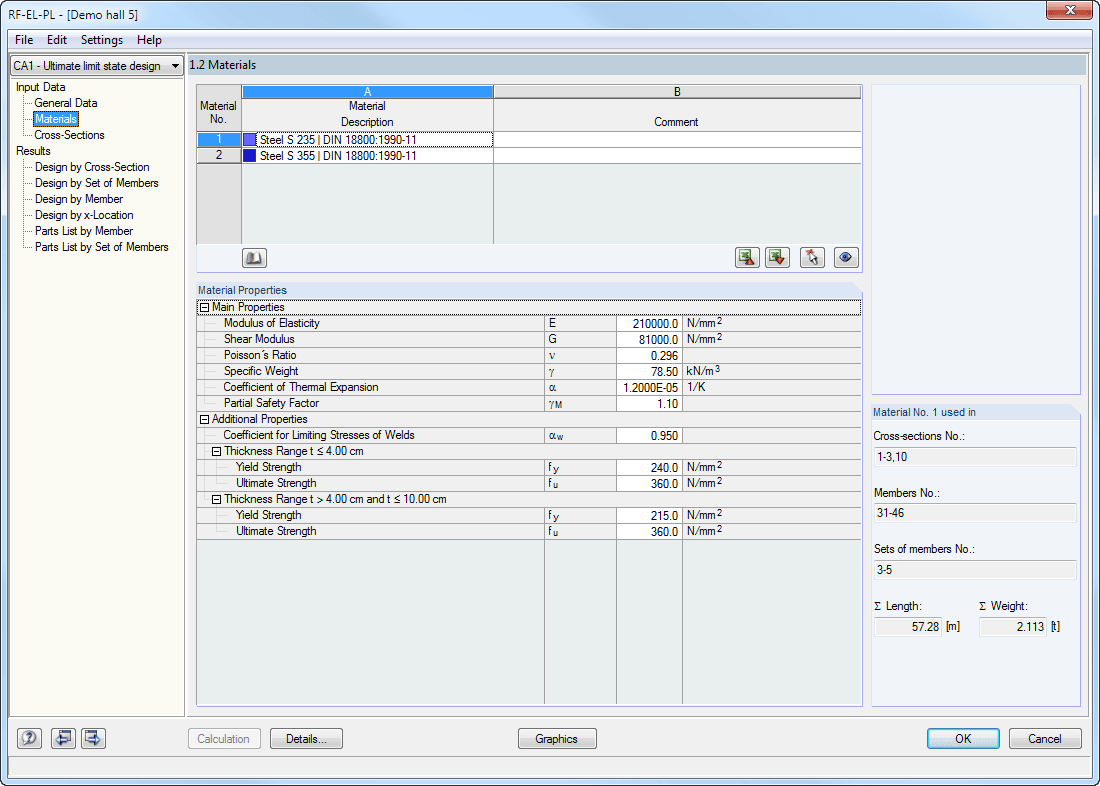Open the material library book icon

tap(254, 258)
